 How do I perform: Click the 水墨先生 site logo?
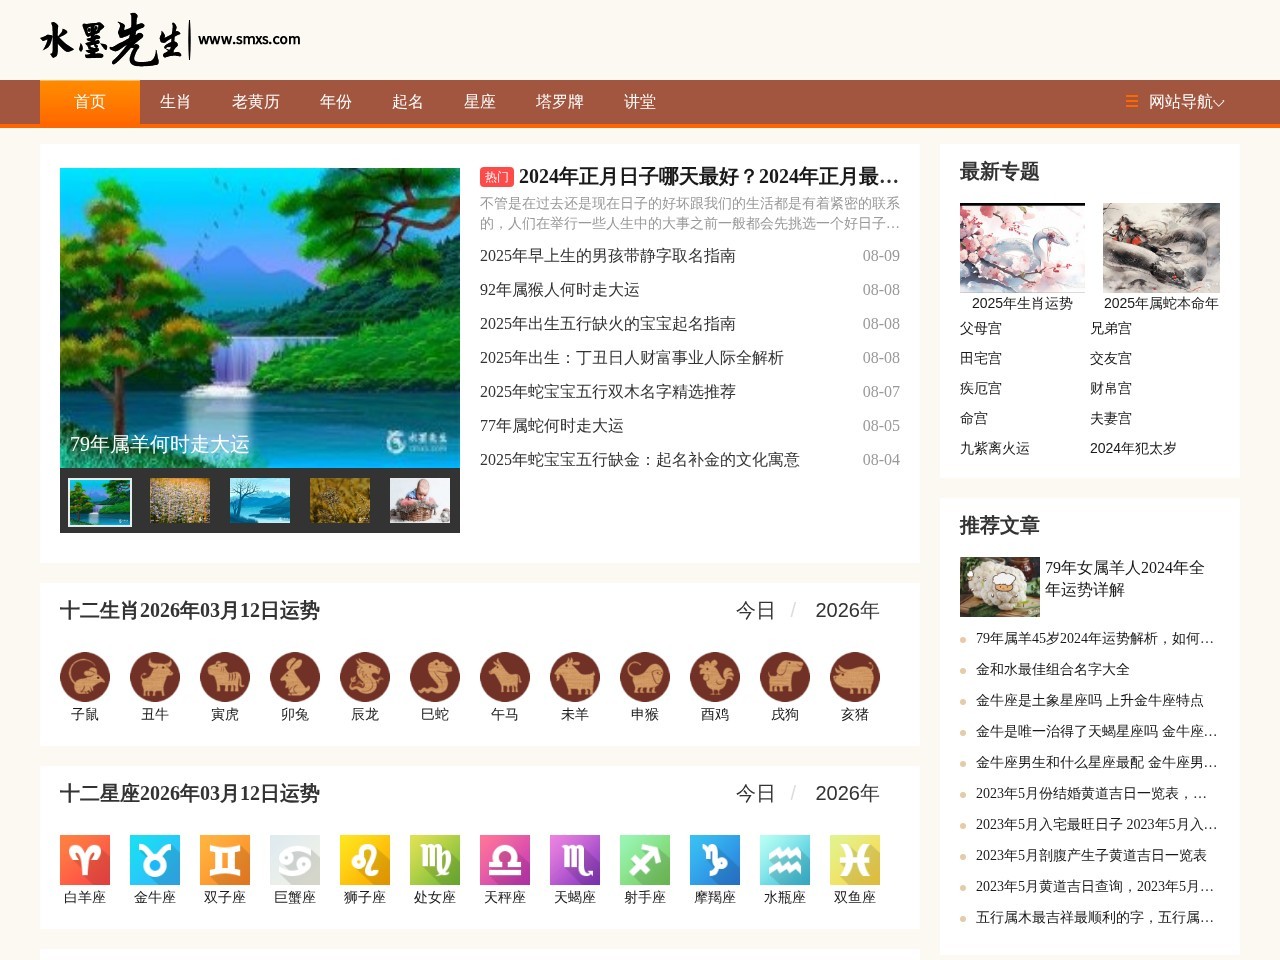(110, 38)
